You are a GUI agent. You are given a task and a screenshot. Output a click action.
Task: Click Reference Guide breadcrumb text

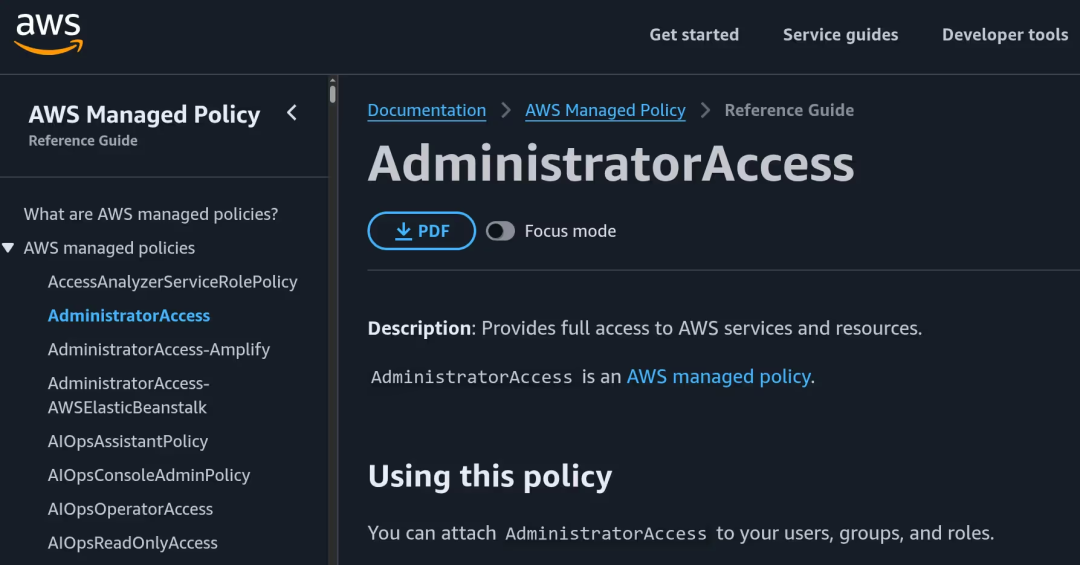[789, 110]
